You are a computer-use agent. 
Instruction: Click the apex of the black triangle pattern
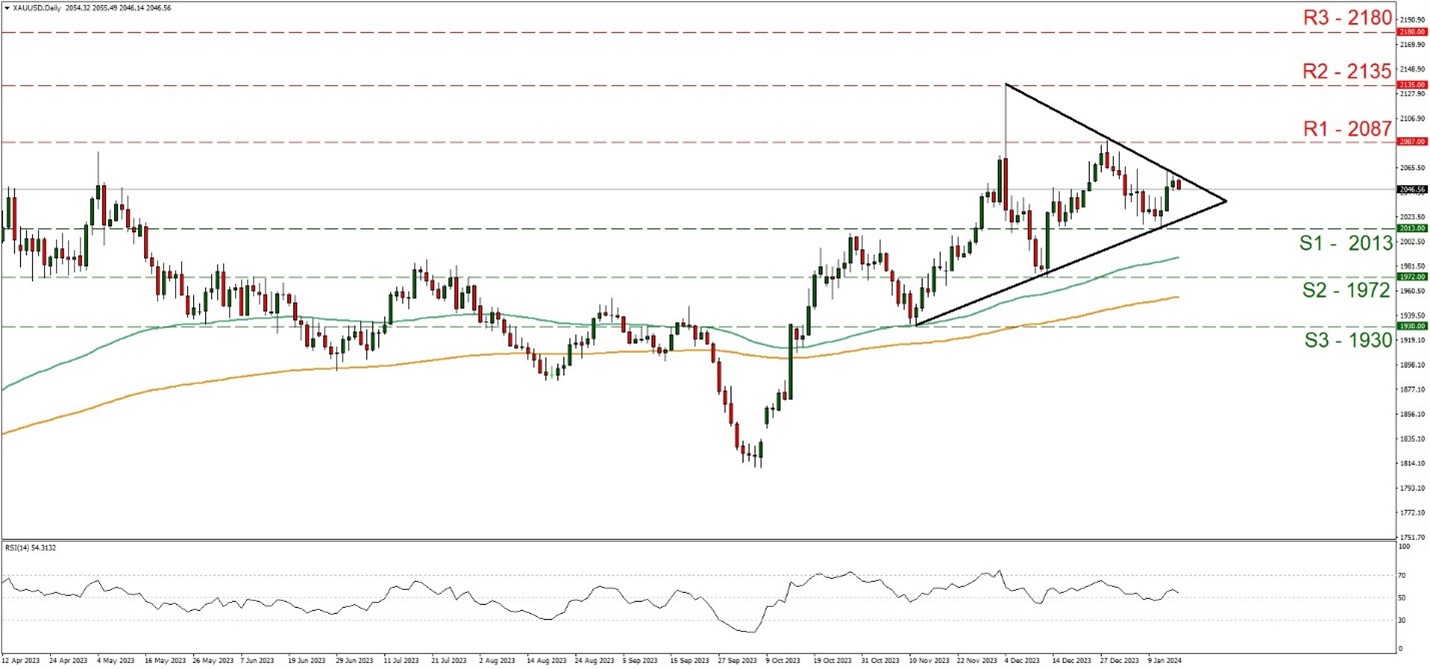pos(1225,202)
